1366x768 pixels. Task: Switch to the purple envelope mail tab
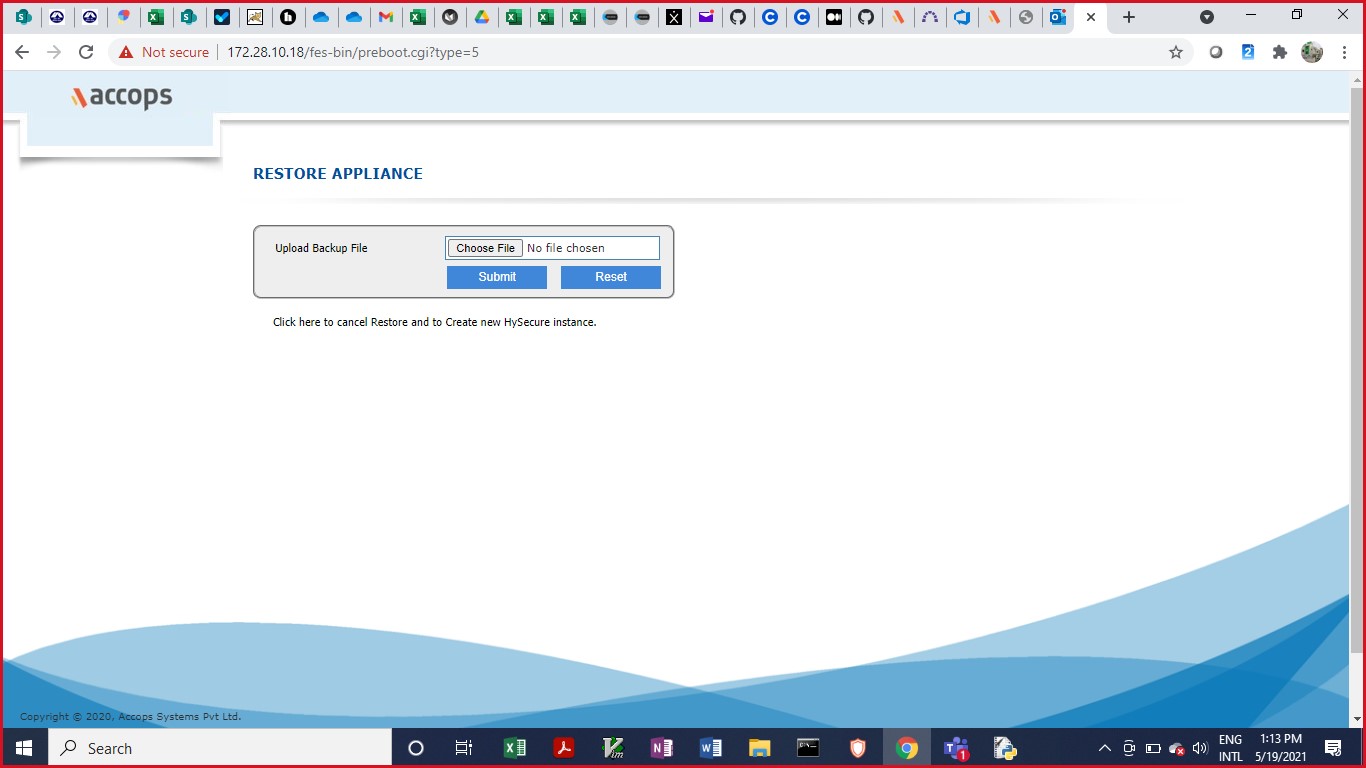706,17
